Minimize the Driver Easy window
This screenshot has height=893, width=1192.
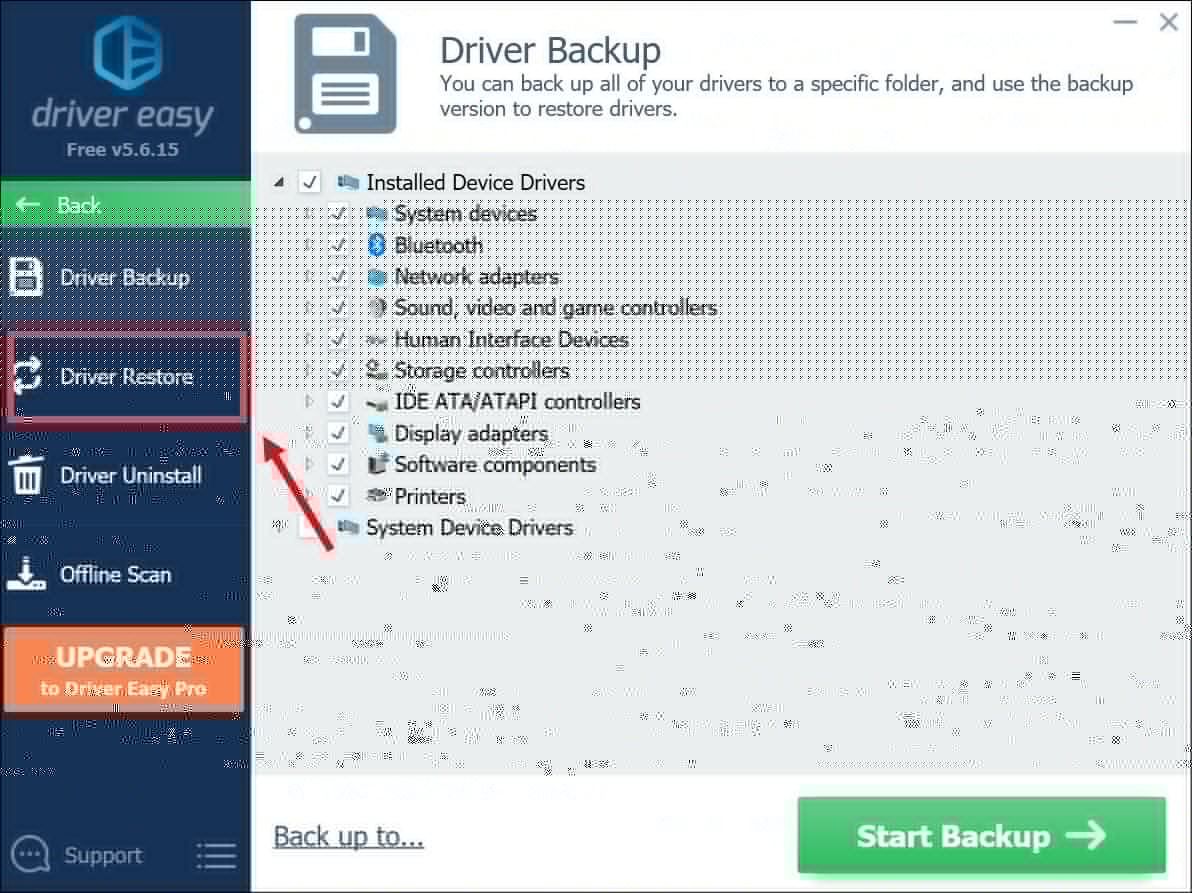pos(1124,22)
